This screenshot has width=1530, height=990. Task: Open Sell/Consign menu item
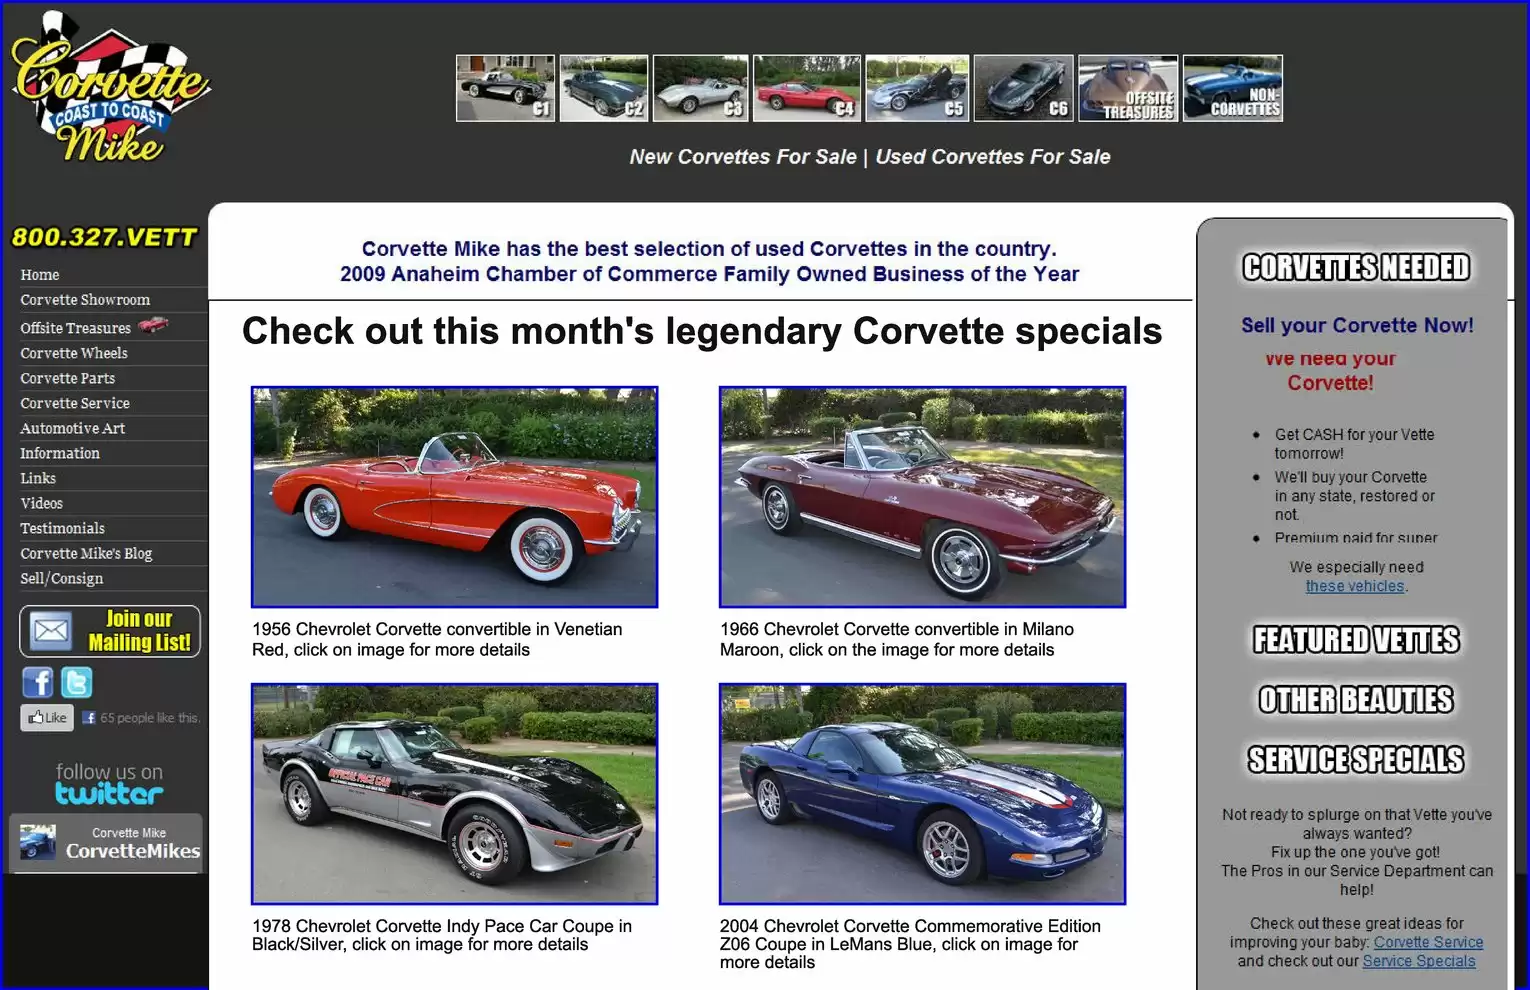tap(62, 578)
